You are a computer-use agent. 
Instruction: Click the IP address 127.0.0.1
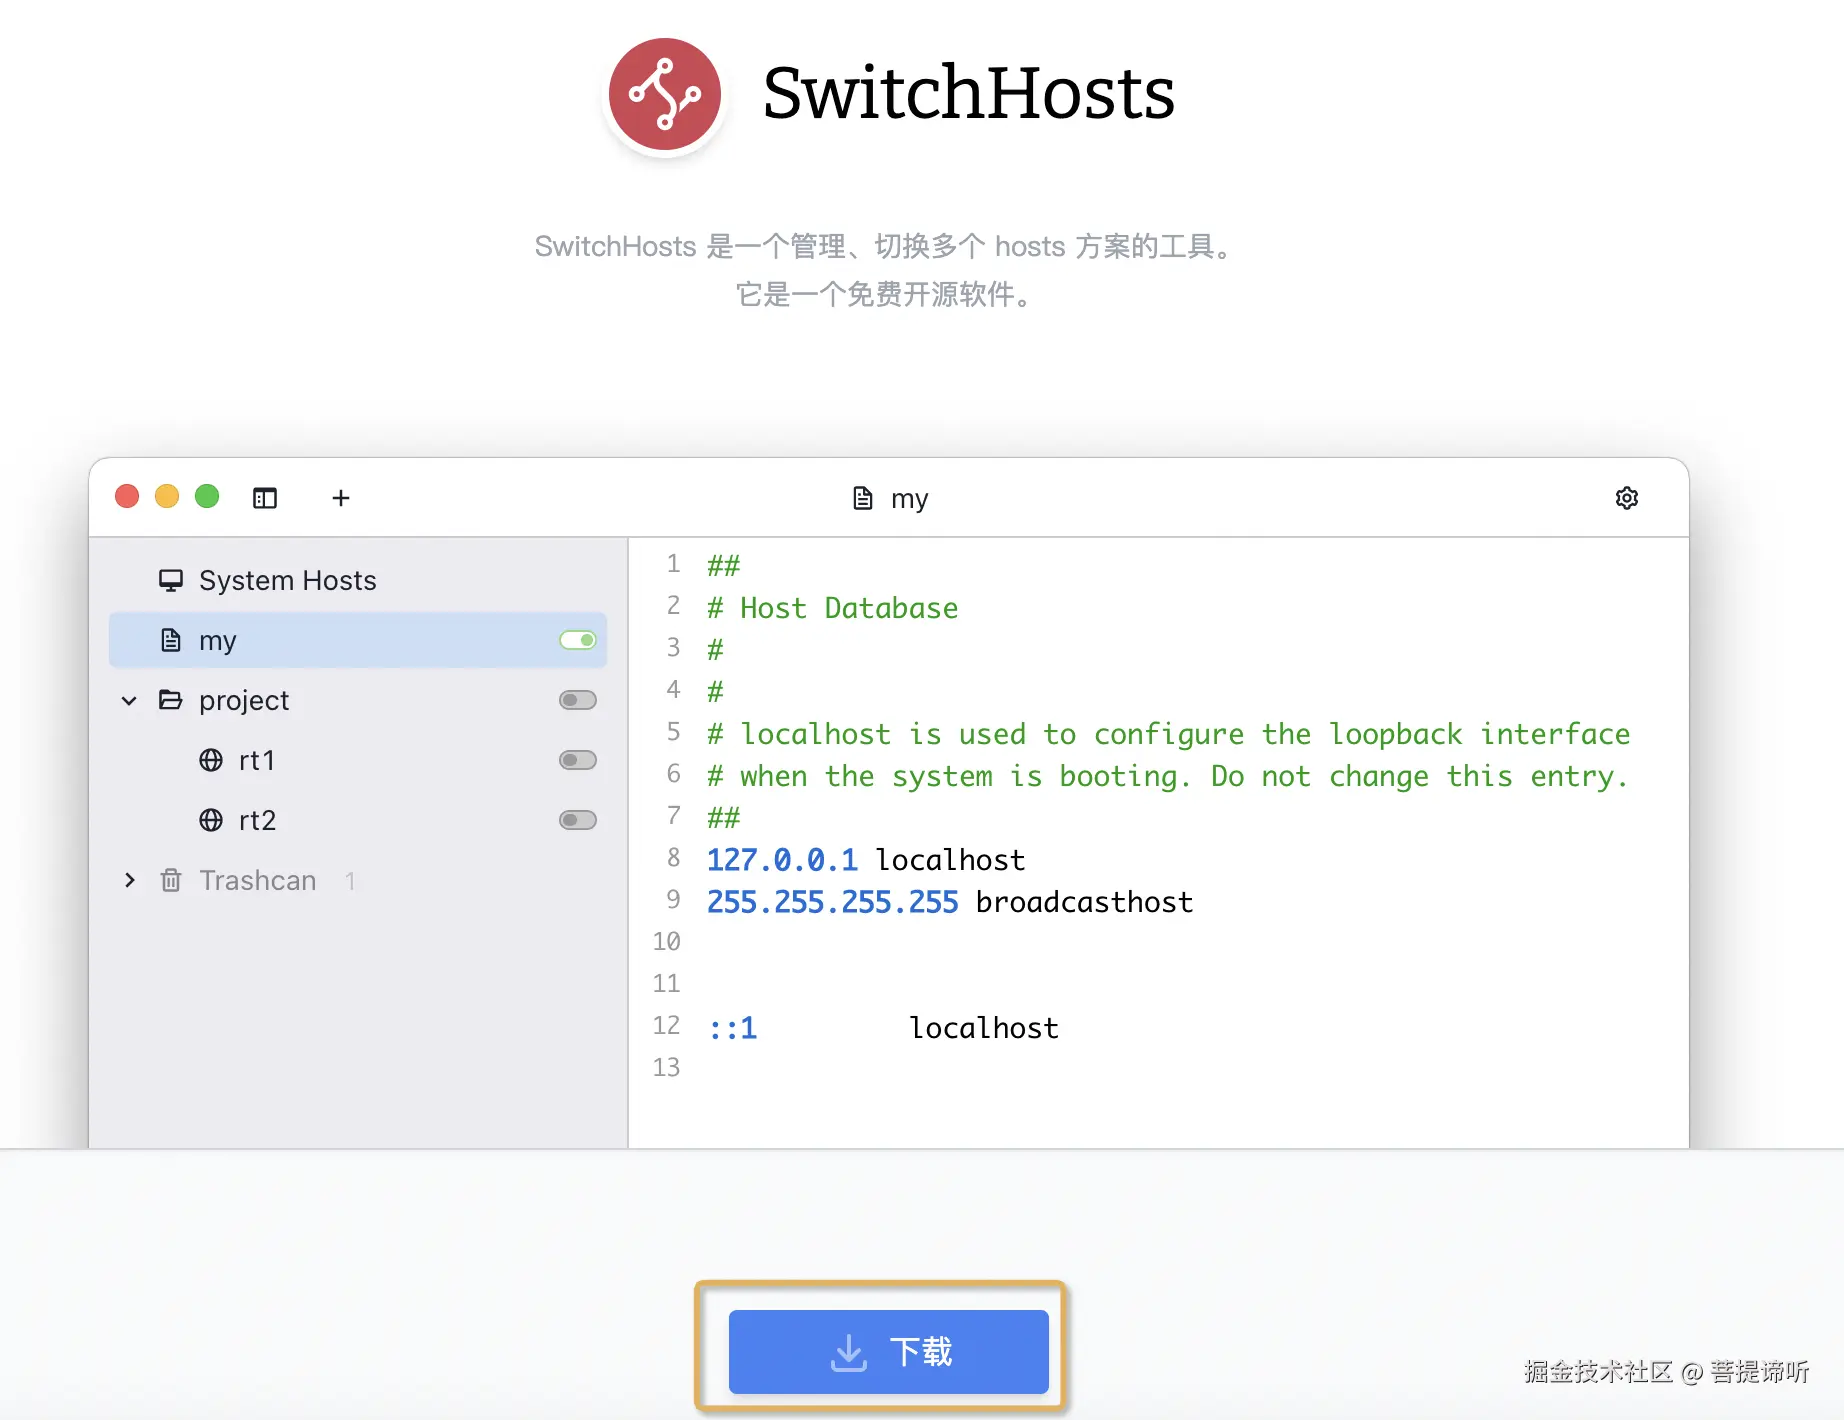click(782, 860)
